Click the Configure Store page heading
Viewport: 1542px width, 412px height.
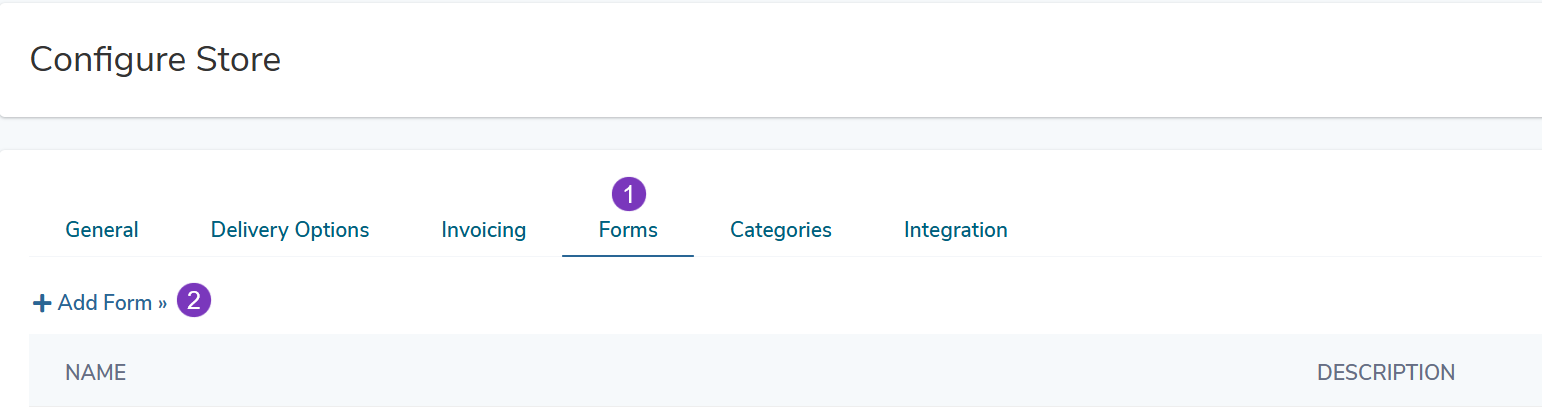click(155, 60)
